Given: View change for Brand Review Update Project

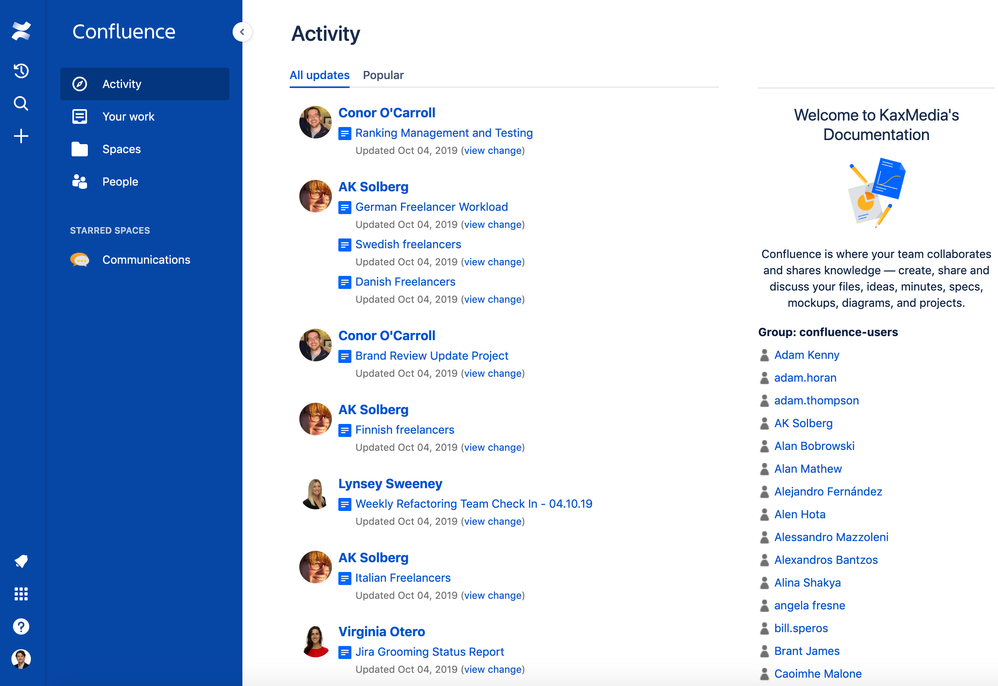Looking at the screenshot, I should (493, 374).
